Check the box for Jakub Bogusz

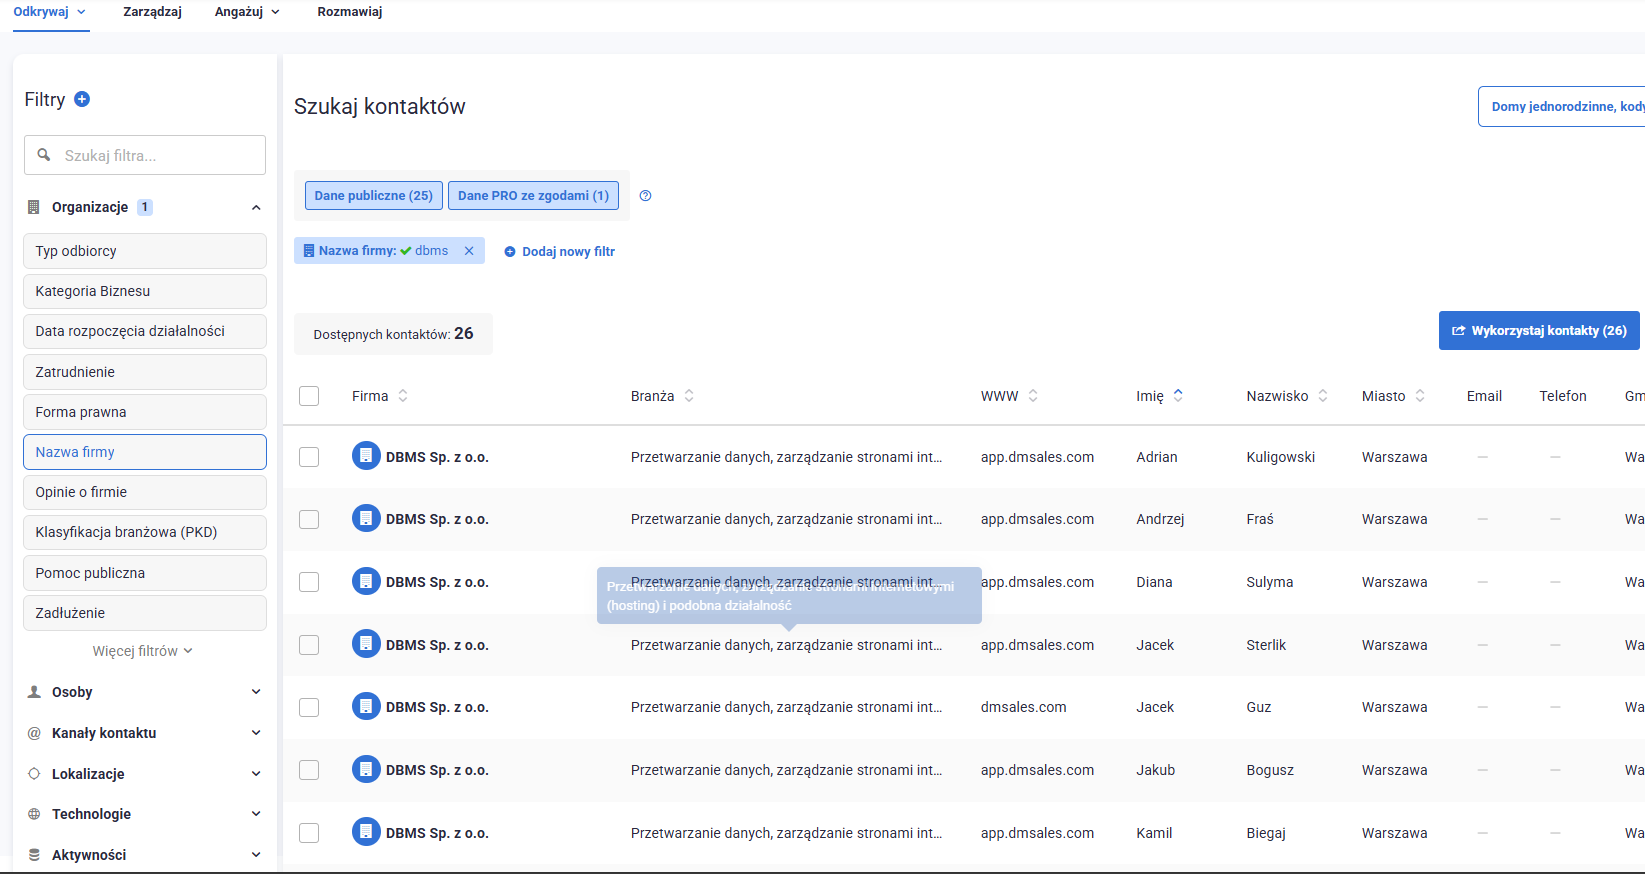coord(309,770)
